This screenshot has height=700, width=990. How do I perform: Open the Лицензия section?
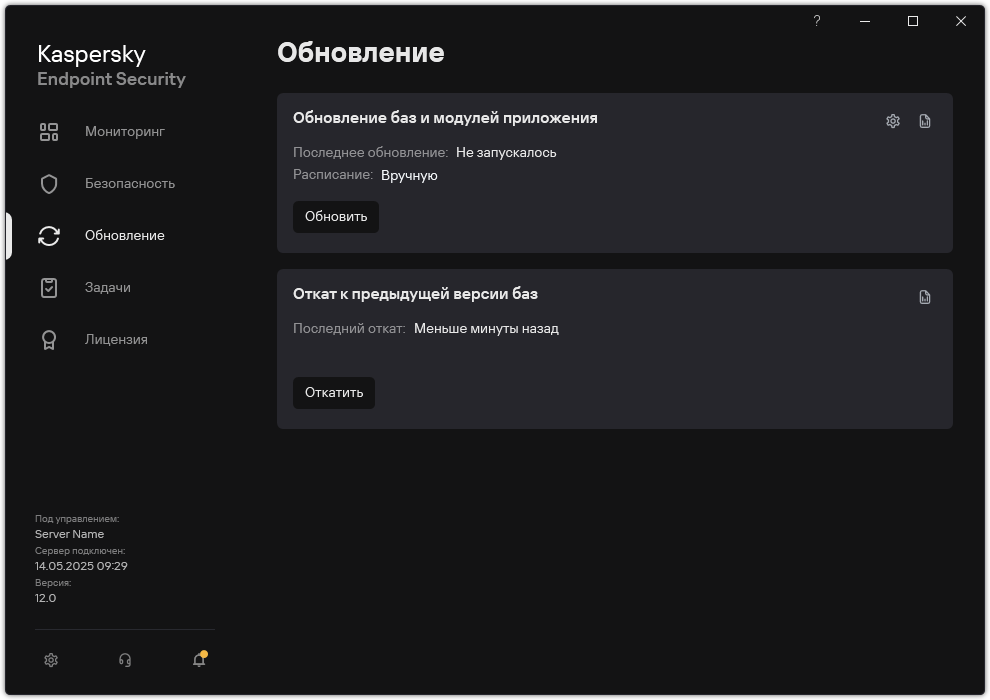[115, 339]
